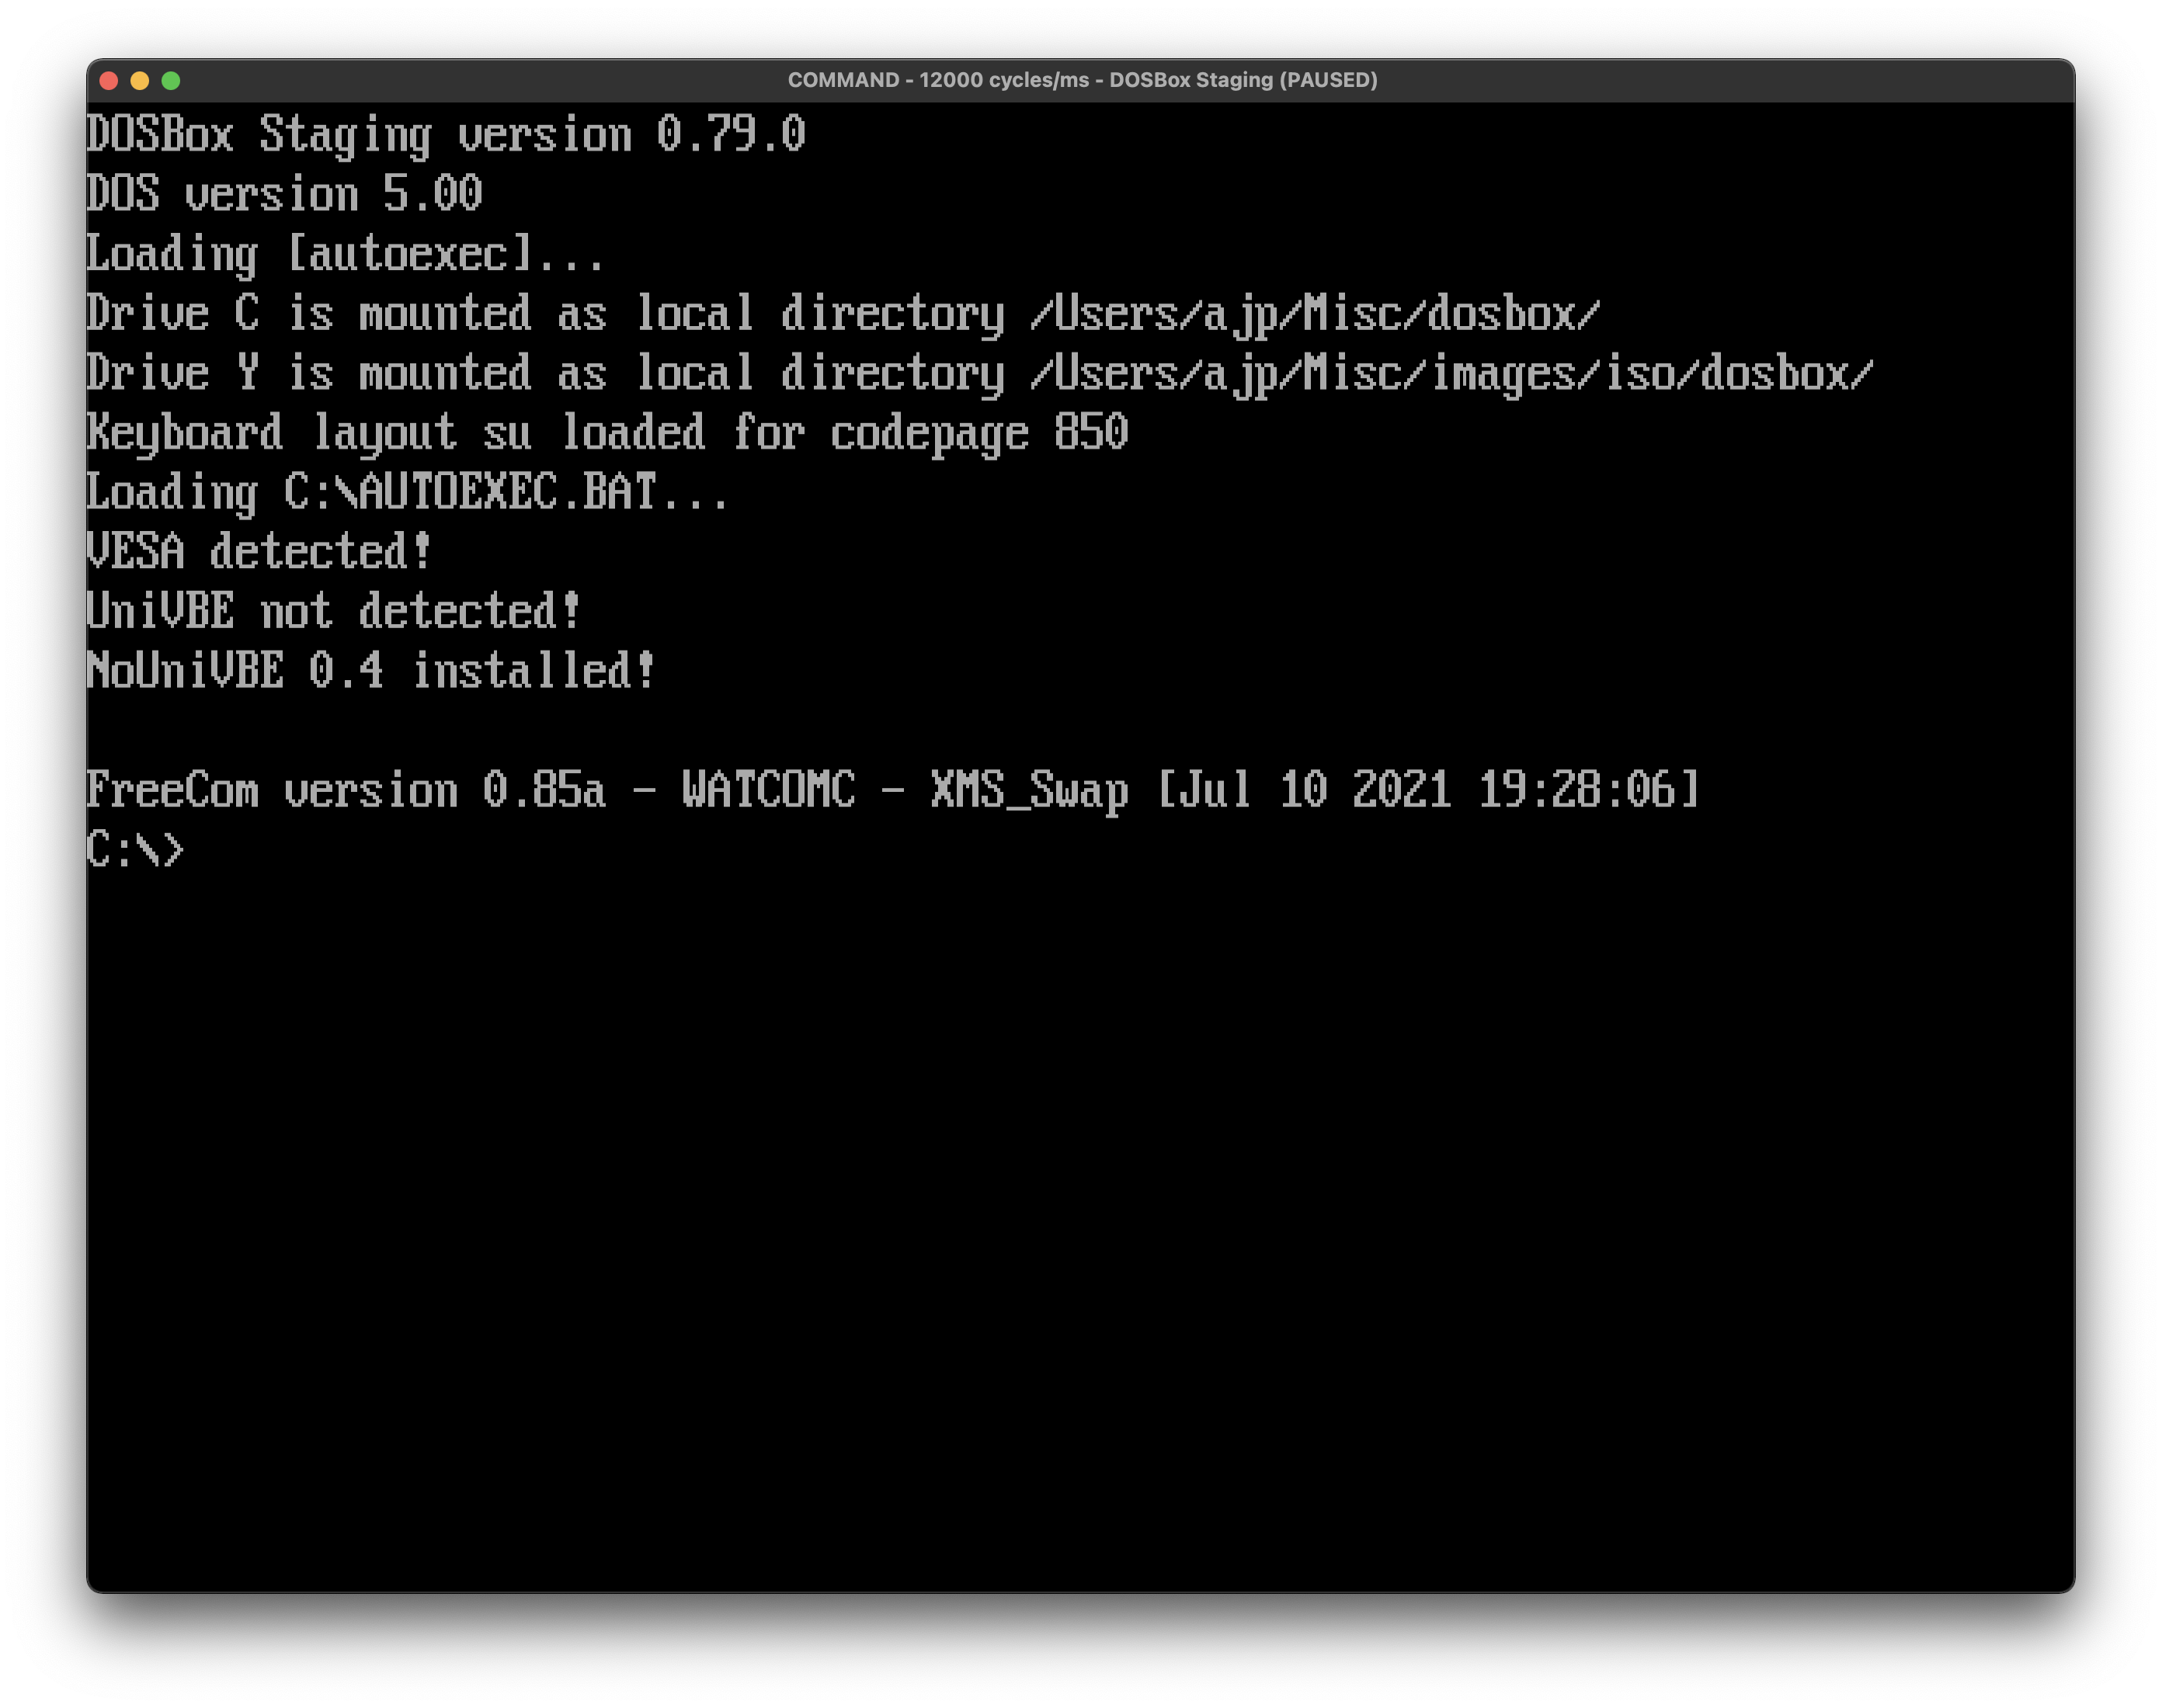Place cursor at the C:\> prompt

click(137, 849)
